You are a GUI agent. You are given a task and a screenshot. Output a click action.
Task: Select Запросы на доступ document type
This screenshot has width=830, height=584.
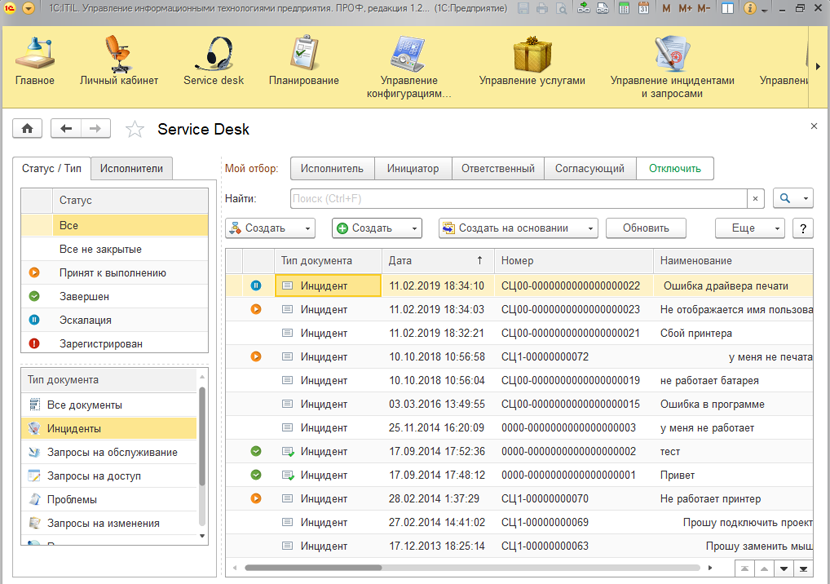[x=94, y=476]
